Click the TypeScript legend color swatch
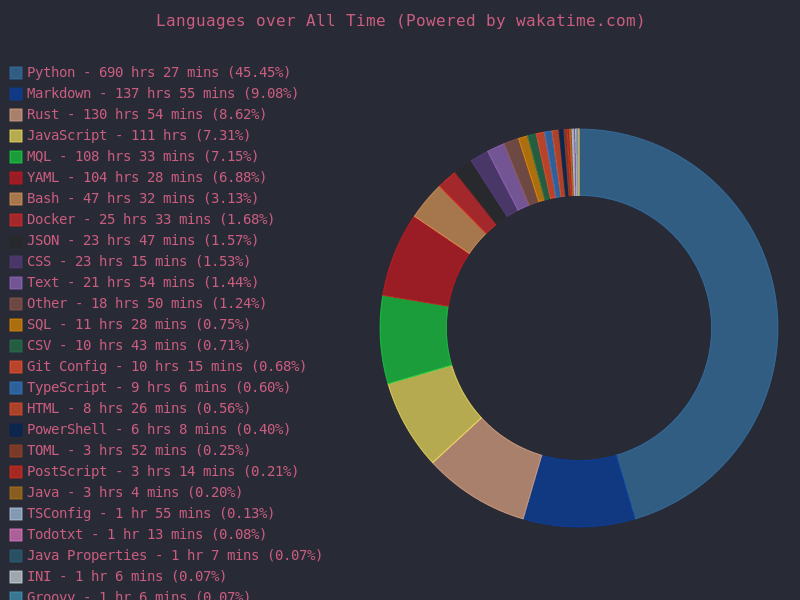The image size is (800, 600). coord(16,388)
